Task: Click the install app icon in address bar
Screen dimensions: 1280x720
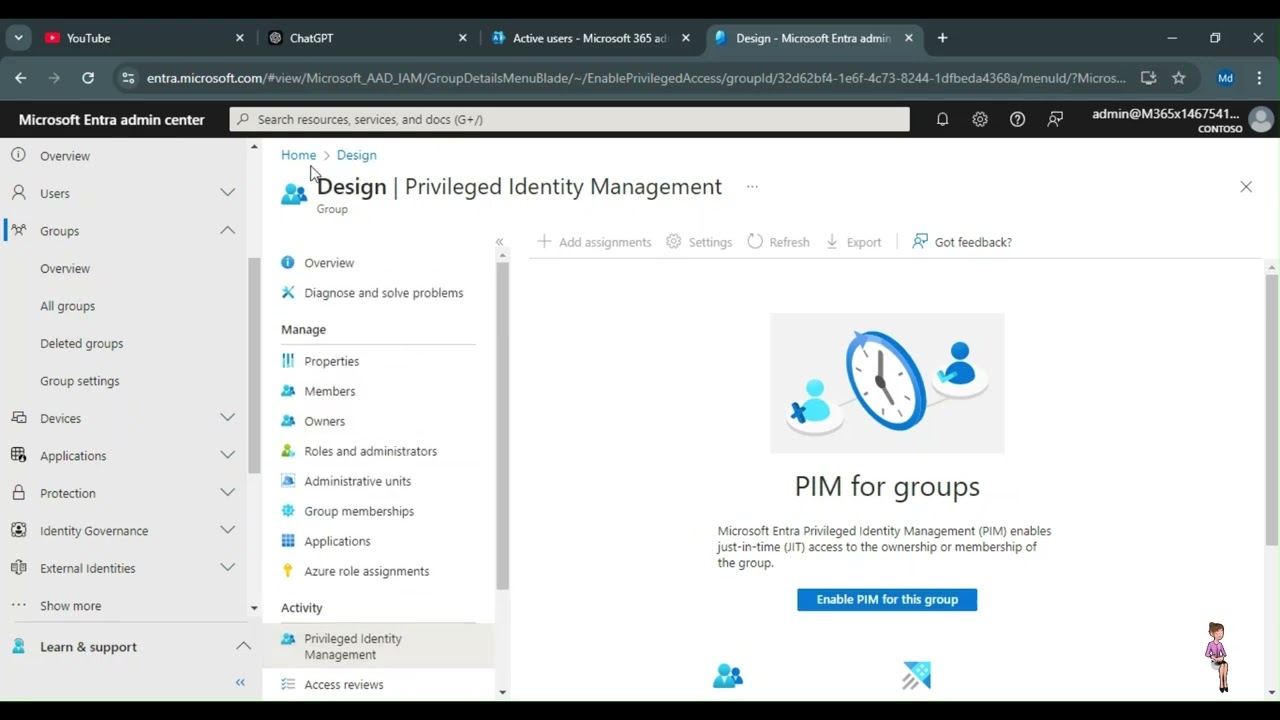Action: point(1148,78)
